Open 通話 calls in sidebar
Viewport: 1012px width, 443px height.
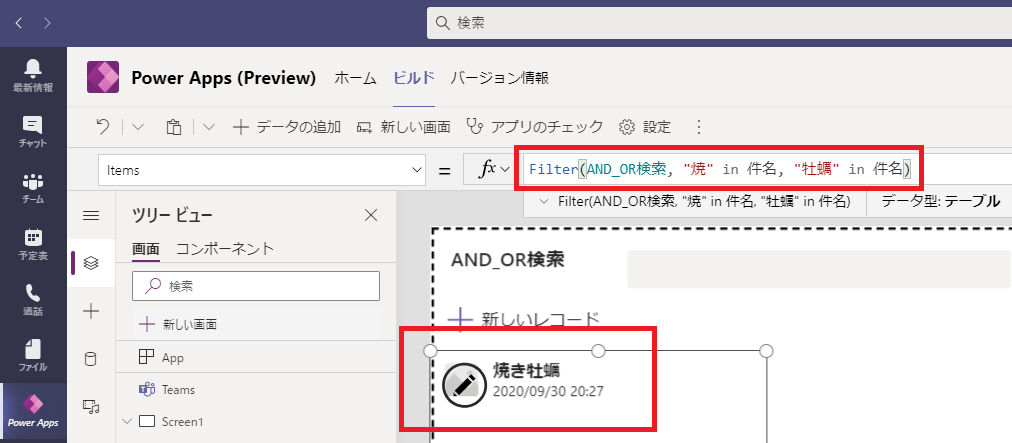coord(33,299)
